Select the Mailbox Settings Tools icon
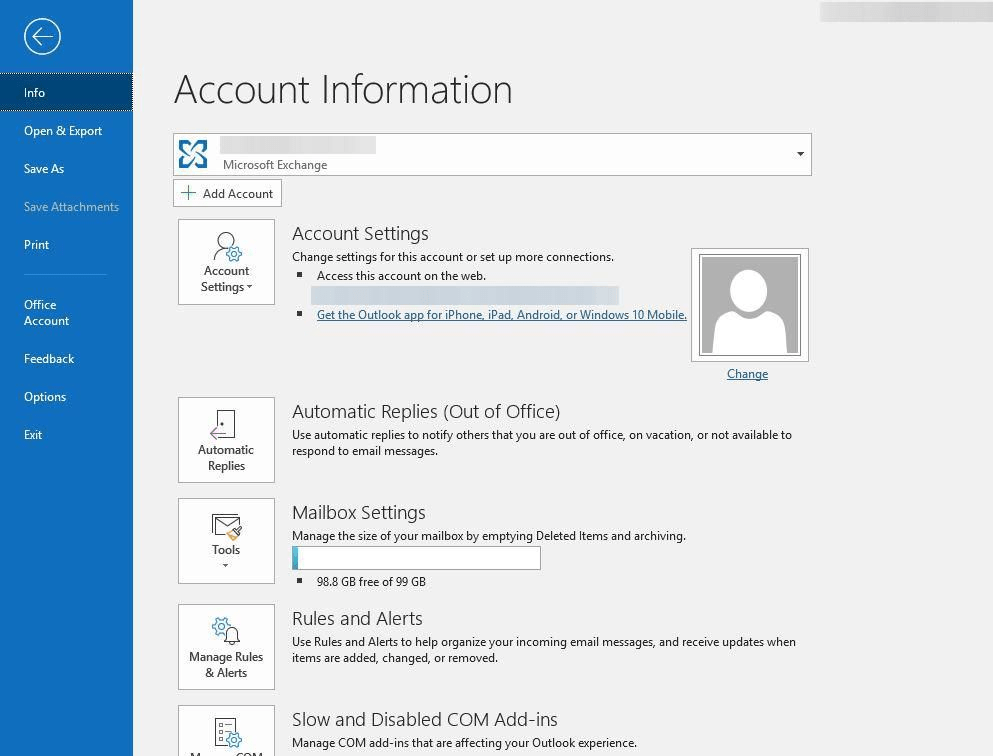 226,524
